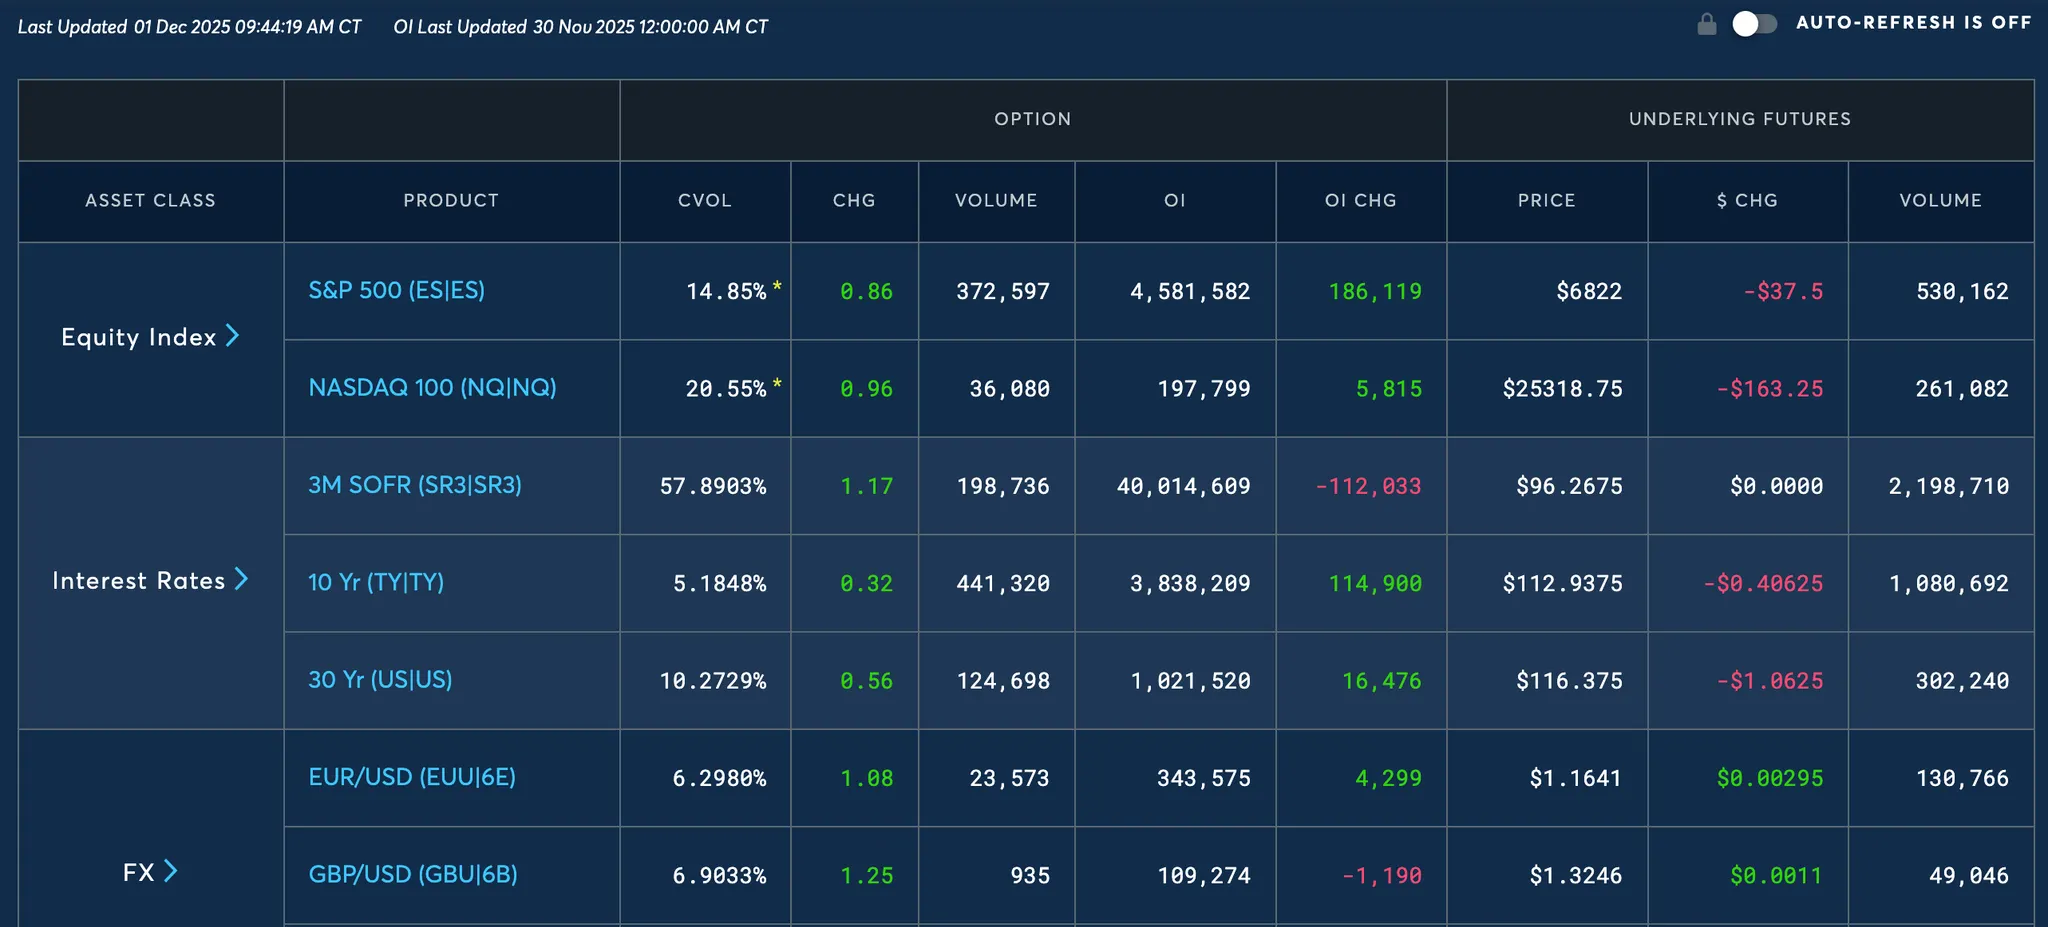
Task: Toggle the auto-refresh switch on
Action: [x=1754, y=24]
